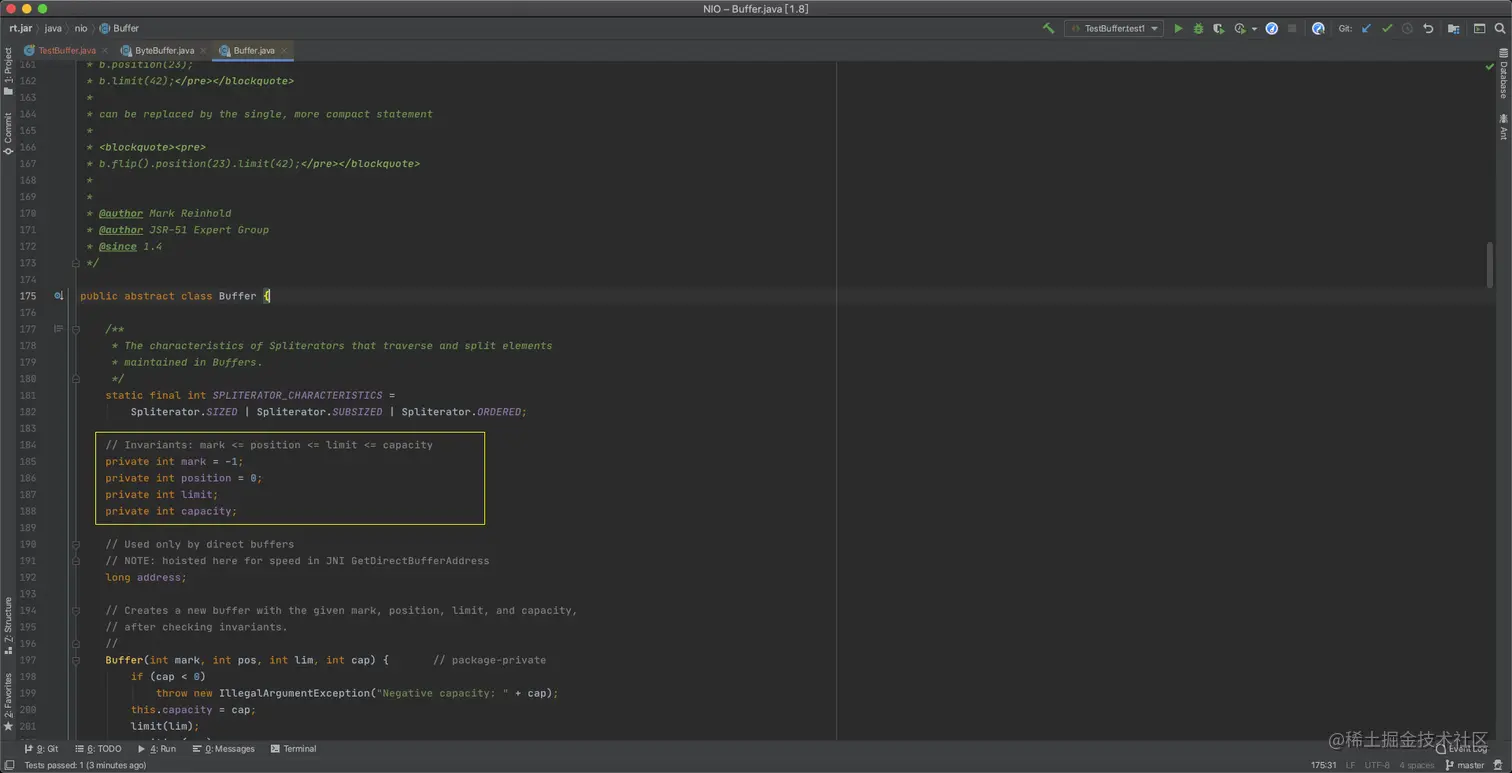Image resolution: width=1512 pixels, height=773 pixels.
Task: Click line number 197 in gutter
Action: 27,660
